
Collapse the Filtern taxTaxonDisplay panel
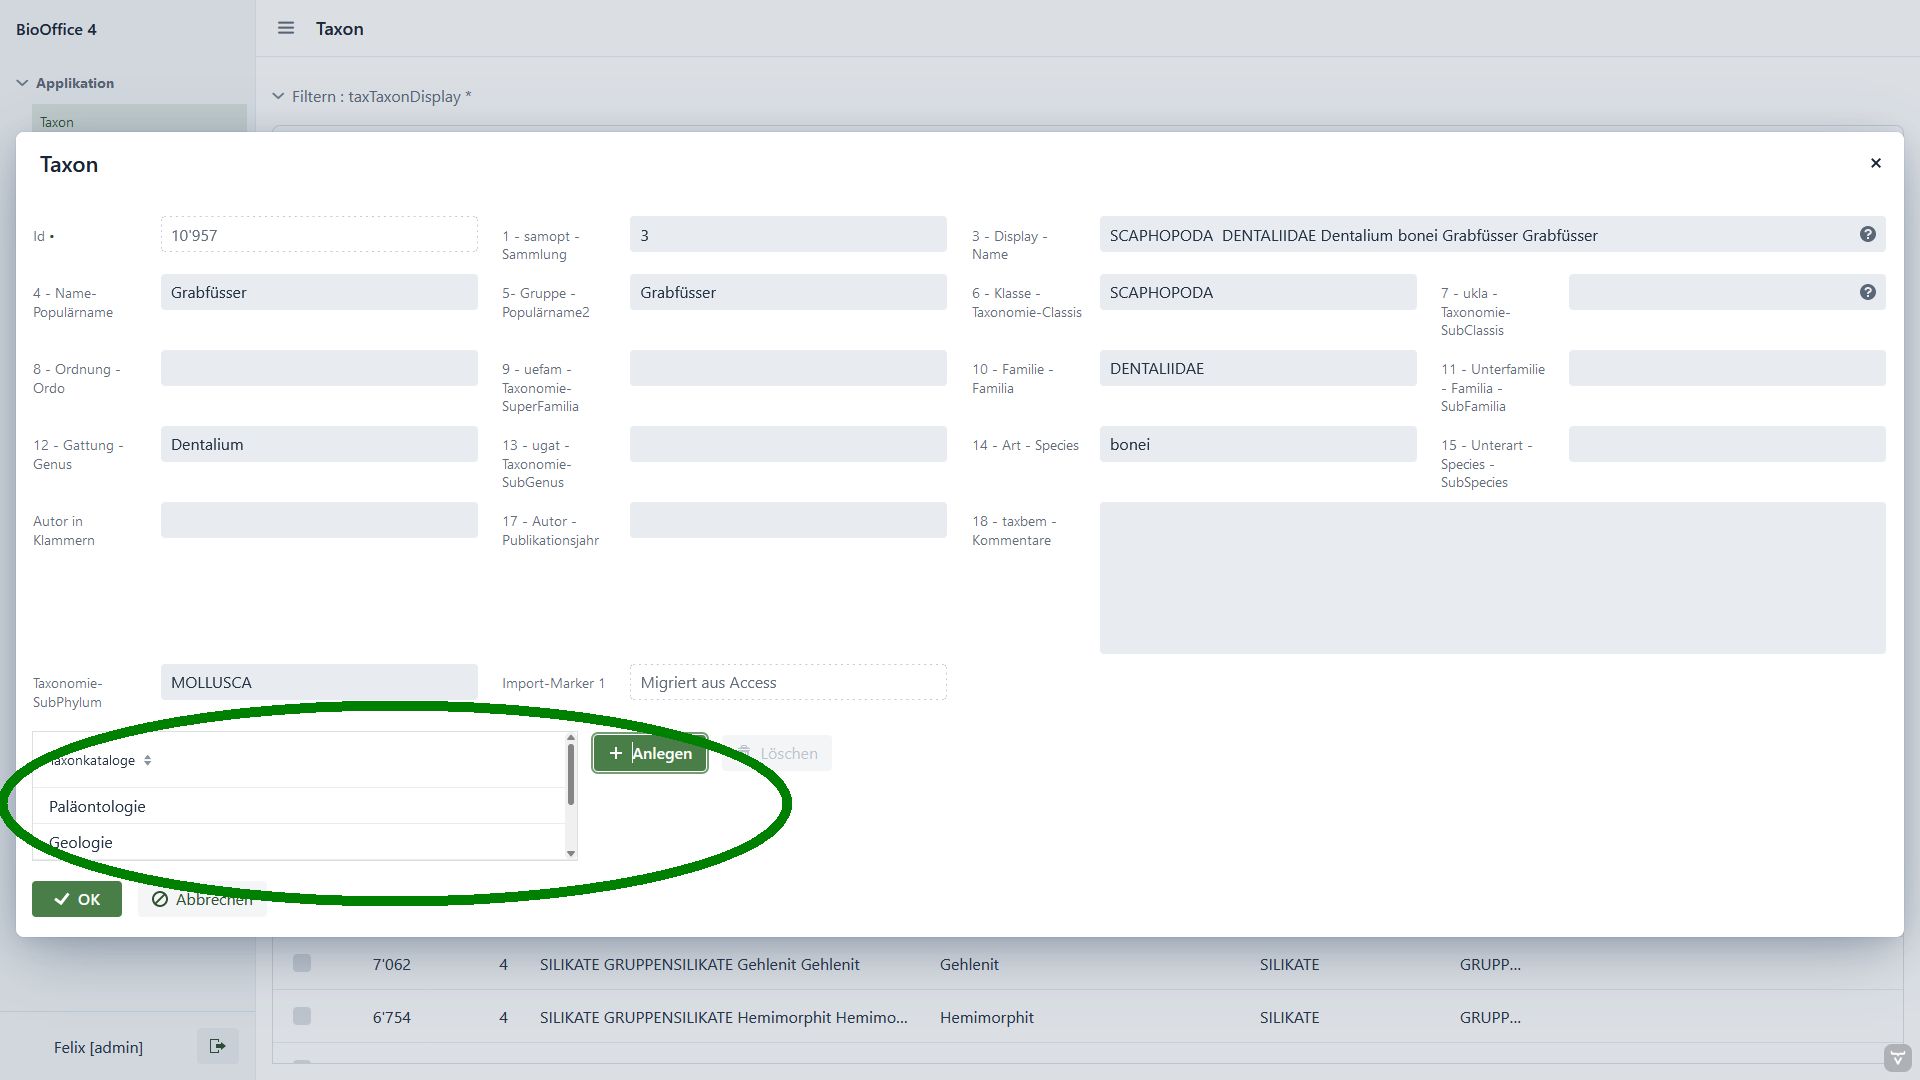point(278,96)
